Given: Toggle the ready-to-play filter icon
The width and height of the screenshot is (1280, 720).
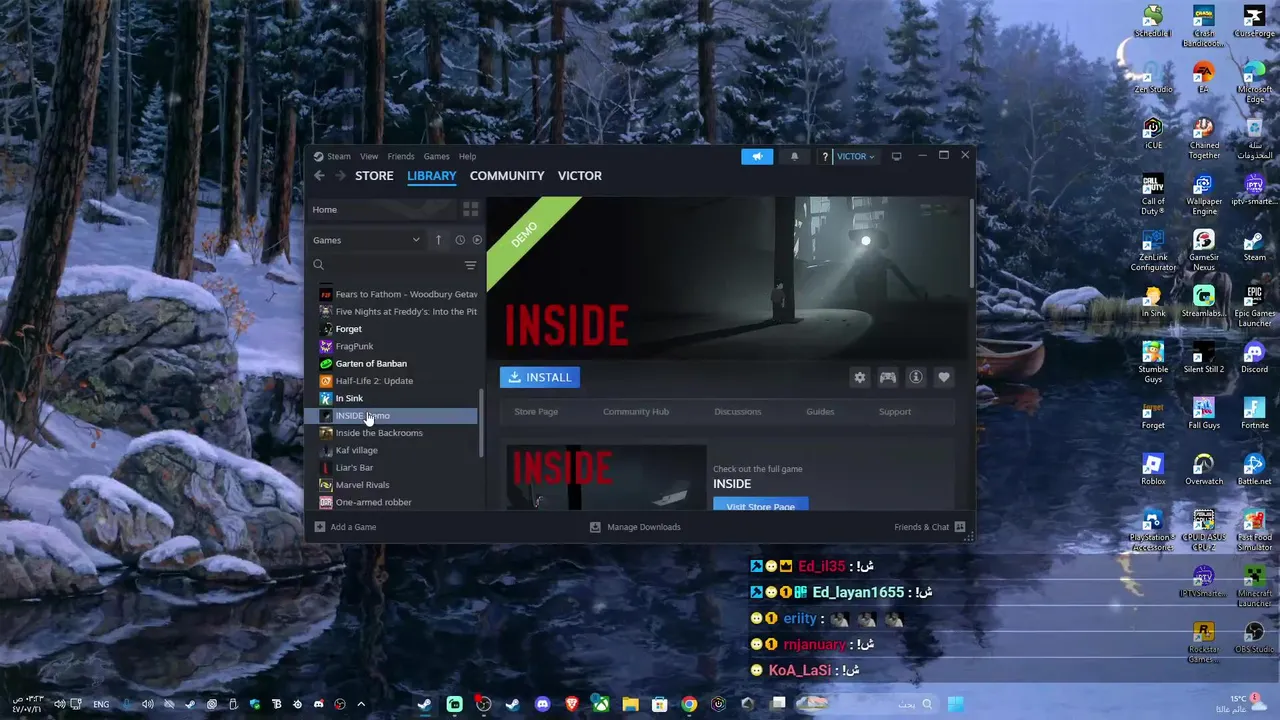Looking at the screenshot, I should point(477,240).
